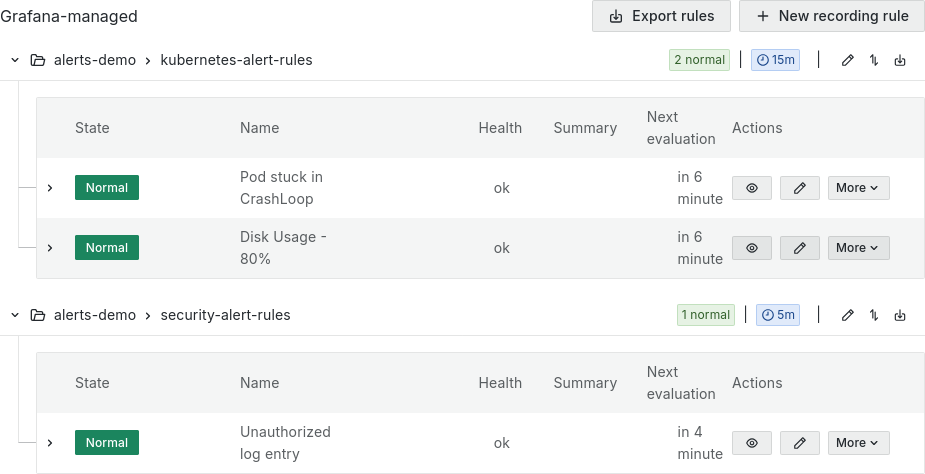This screenshot has width=925, height=474.
Task: View the Pod stuck in CrashLoop rule
Action: (x=752, y=188)
